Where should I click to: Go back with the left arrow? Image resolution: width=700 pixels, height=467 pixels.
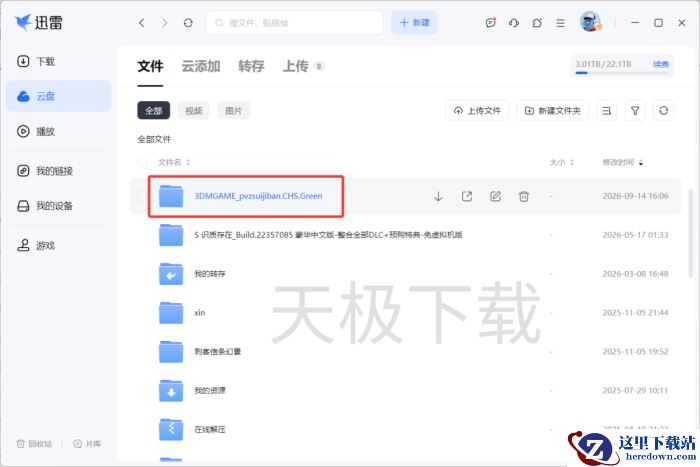(142, 23)
